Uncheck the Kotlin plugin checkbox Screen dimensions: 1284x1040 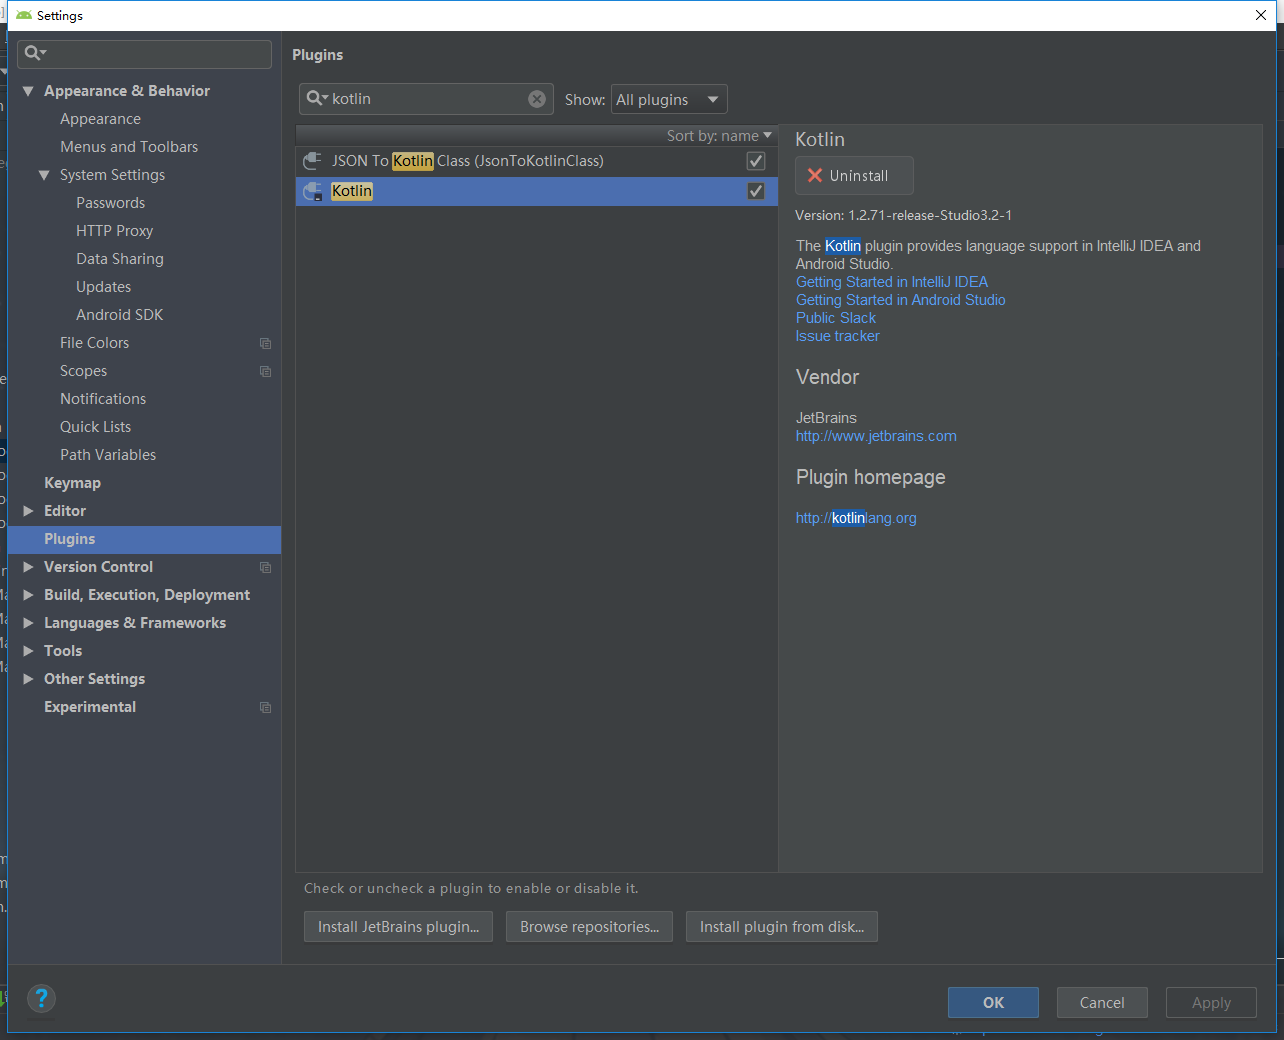tap(756, 191)
